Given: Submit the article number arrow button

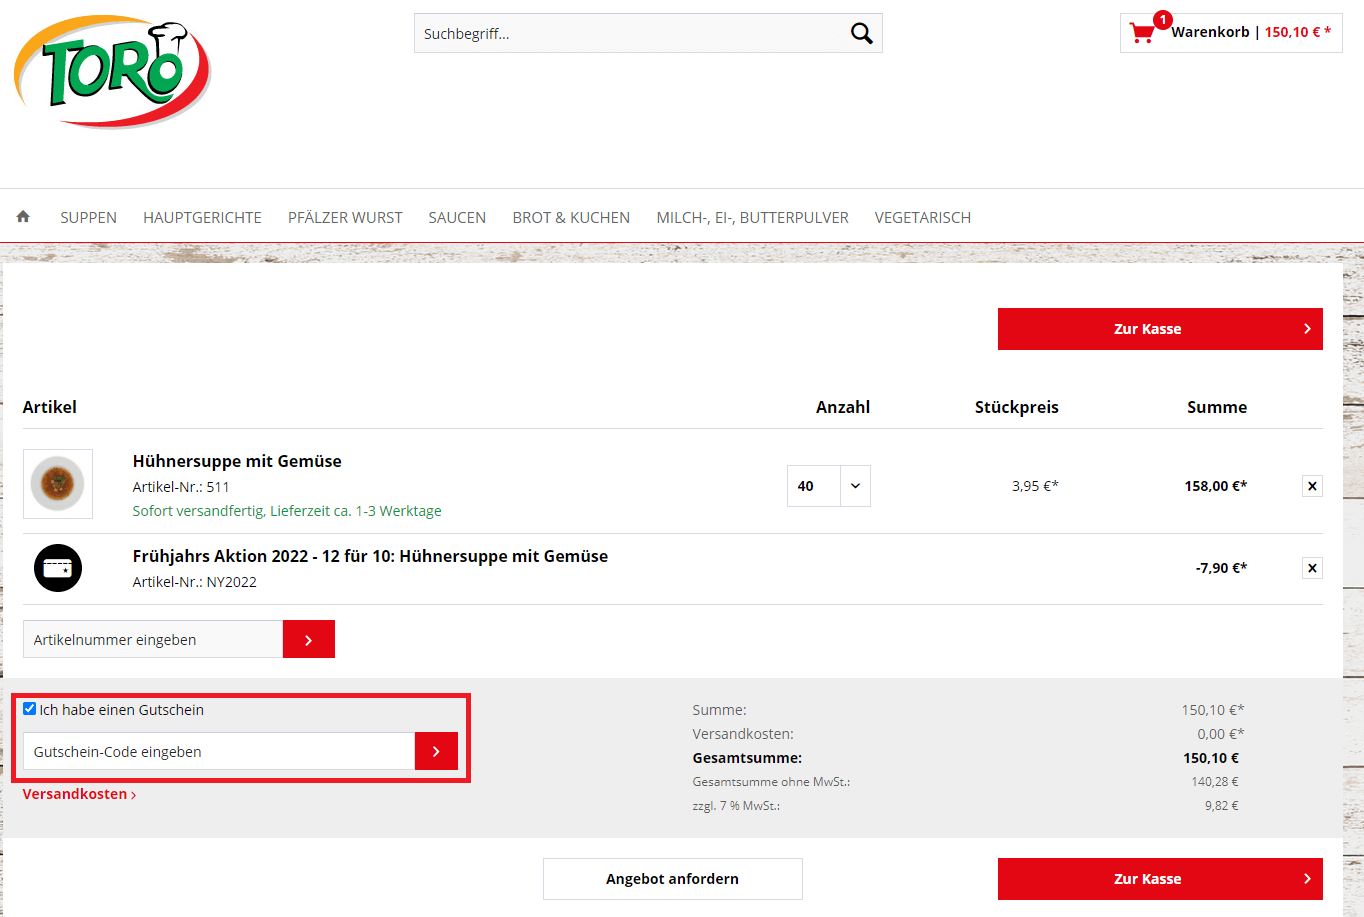Looking at the screenshot, I should tap(309, 639).
